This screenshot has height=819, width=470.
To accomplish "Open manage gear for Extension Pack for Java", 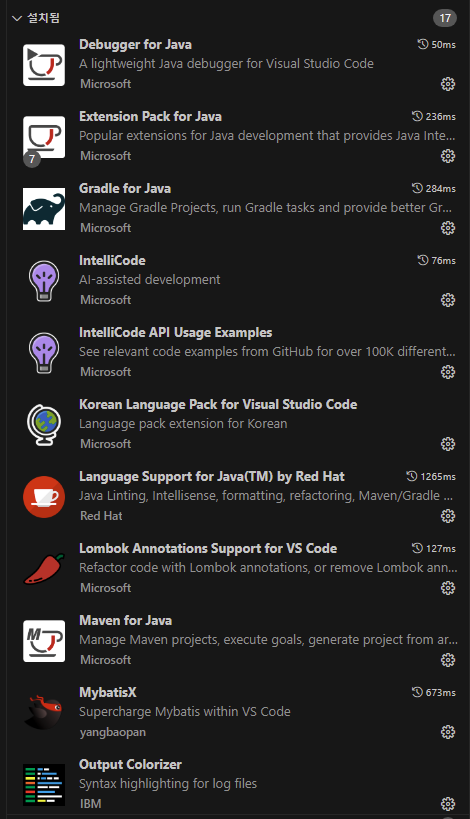I will [x=448, y=156].
